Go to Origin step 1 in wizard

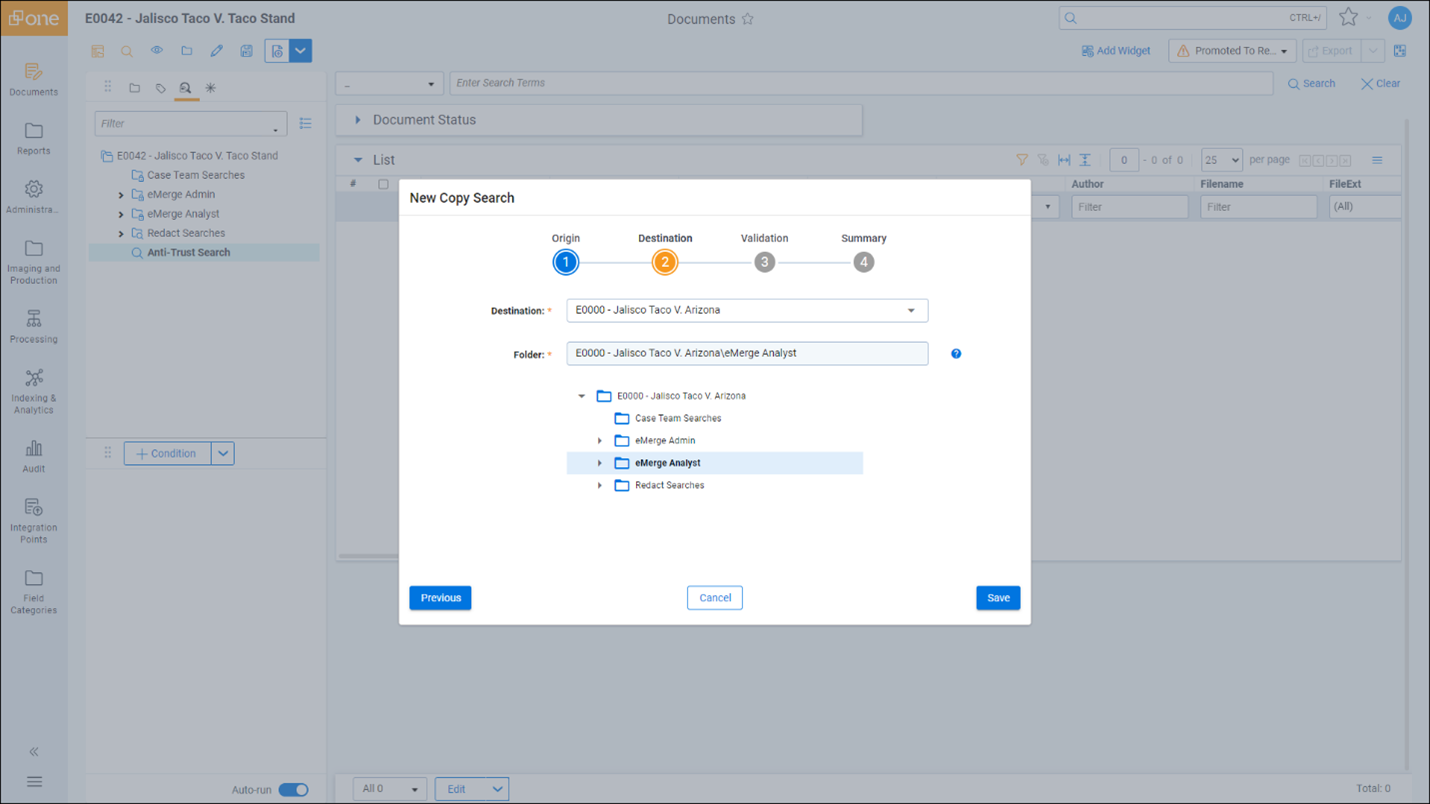[x=566, y=262]
